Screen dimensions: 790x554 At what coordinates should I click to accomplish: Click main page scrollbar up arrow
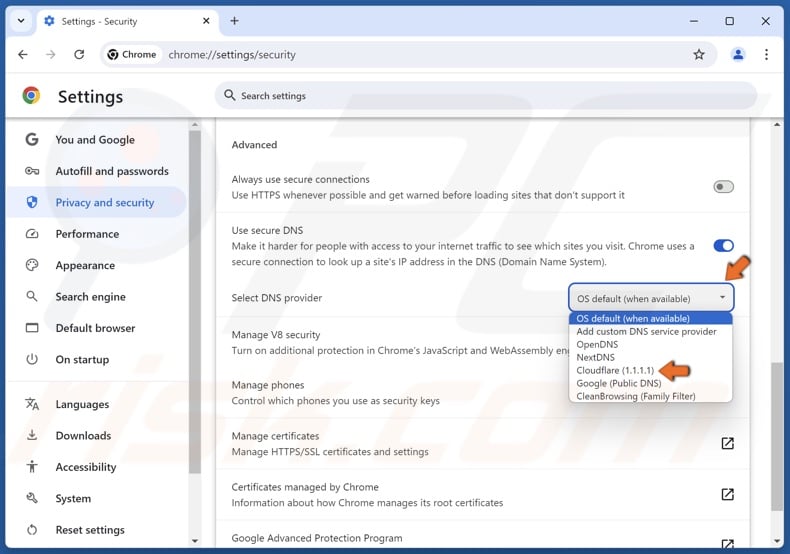pos(777,124)
